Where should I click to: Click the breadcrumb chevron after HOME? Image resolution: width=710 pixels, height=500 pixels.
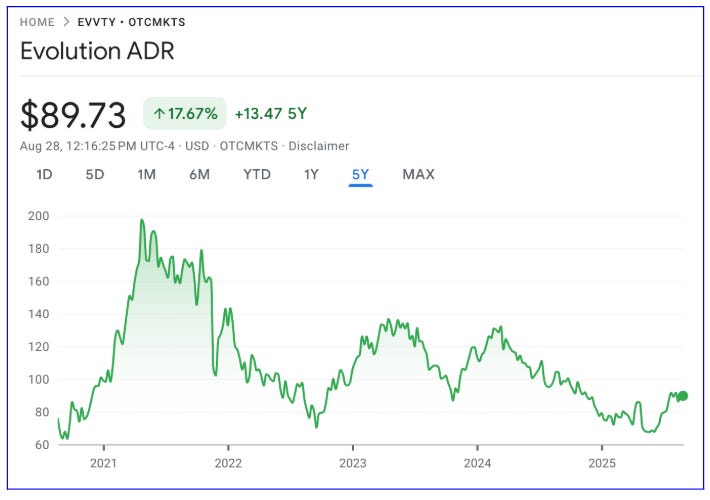coord(66,22)
